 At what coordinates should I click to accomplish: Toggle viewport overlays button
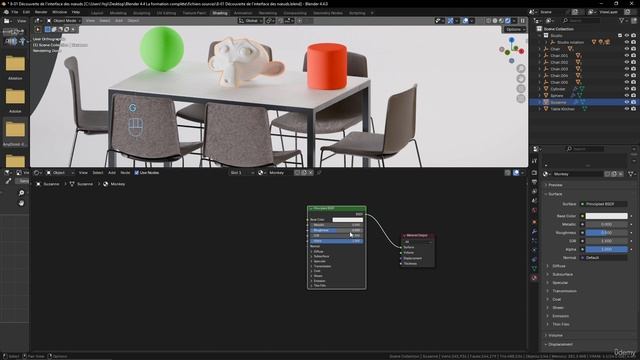(x=465, y=21)
